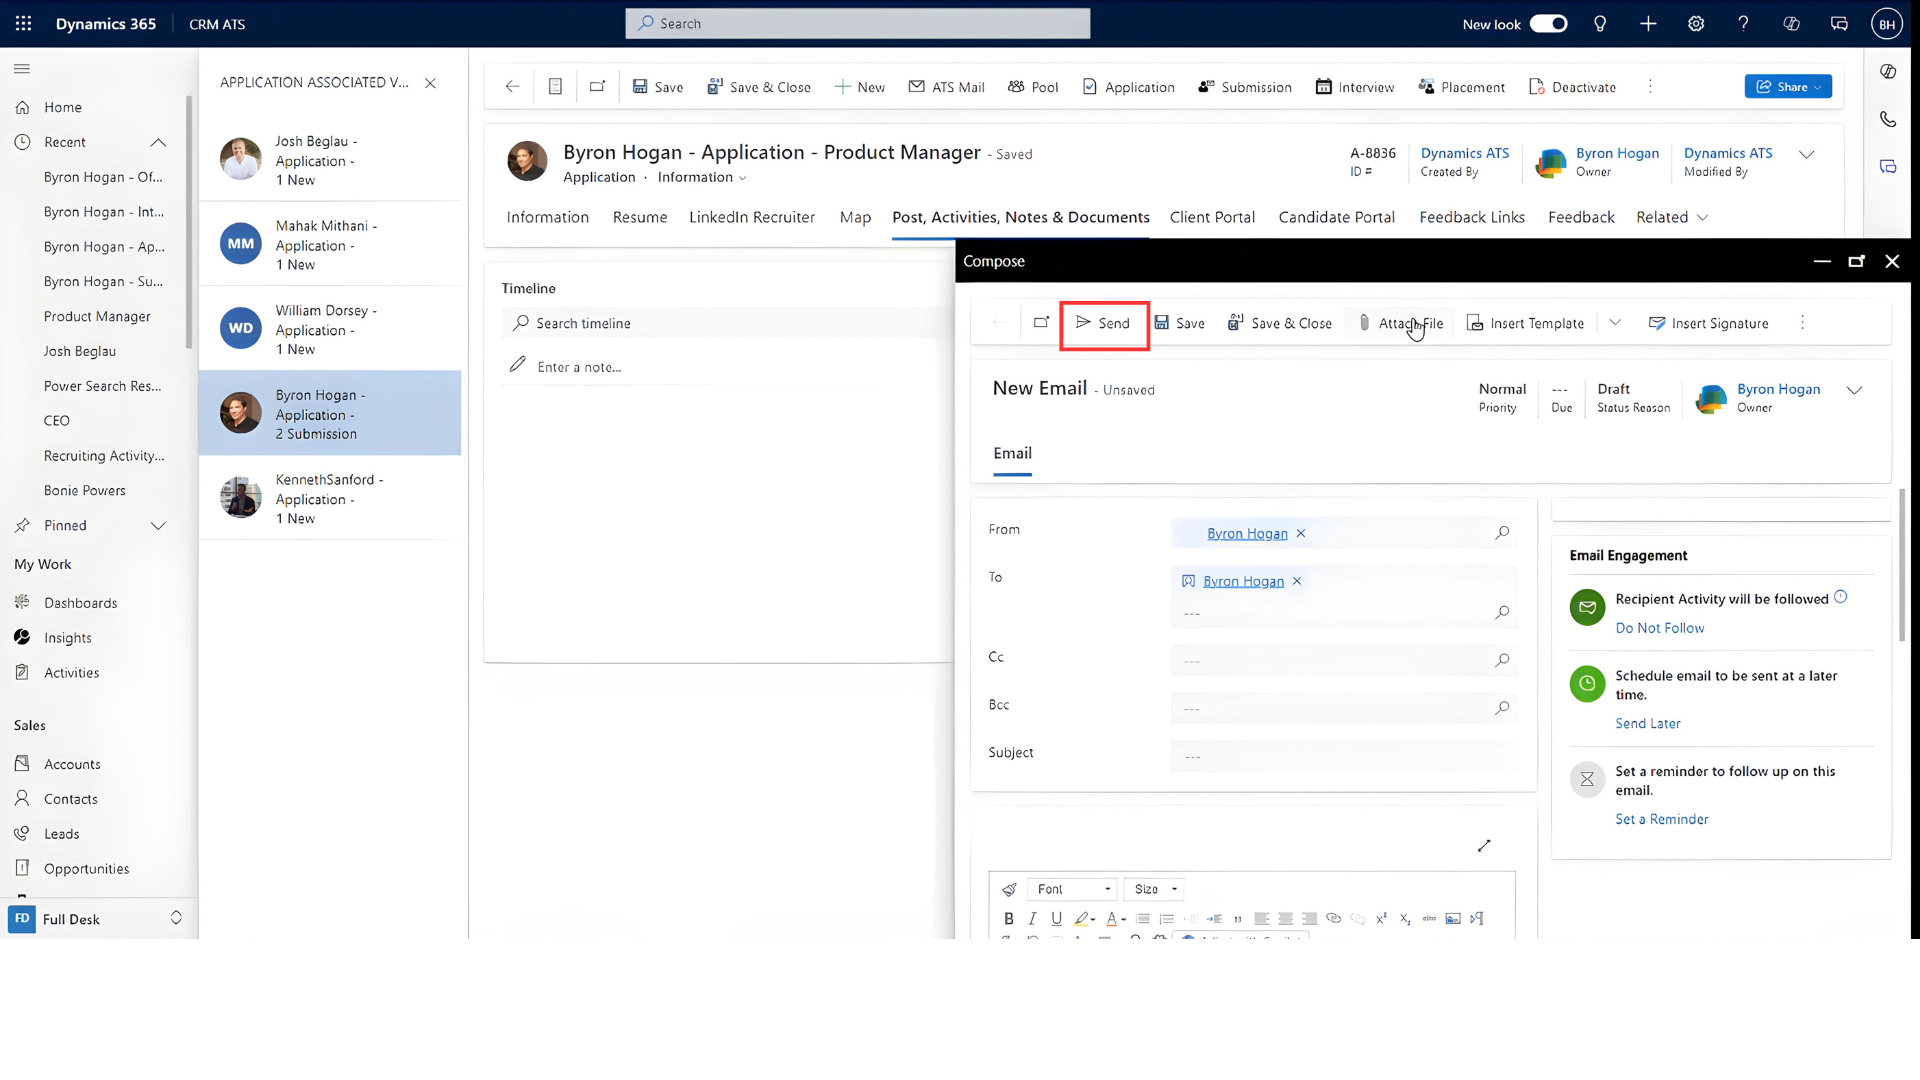This screenshot has height=1080, width=1920.
Task: Click the Placement command button
Action: pos(1461,87)
